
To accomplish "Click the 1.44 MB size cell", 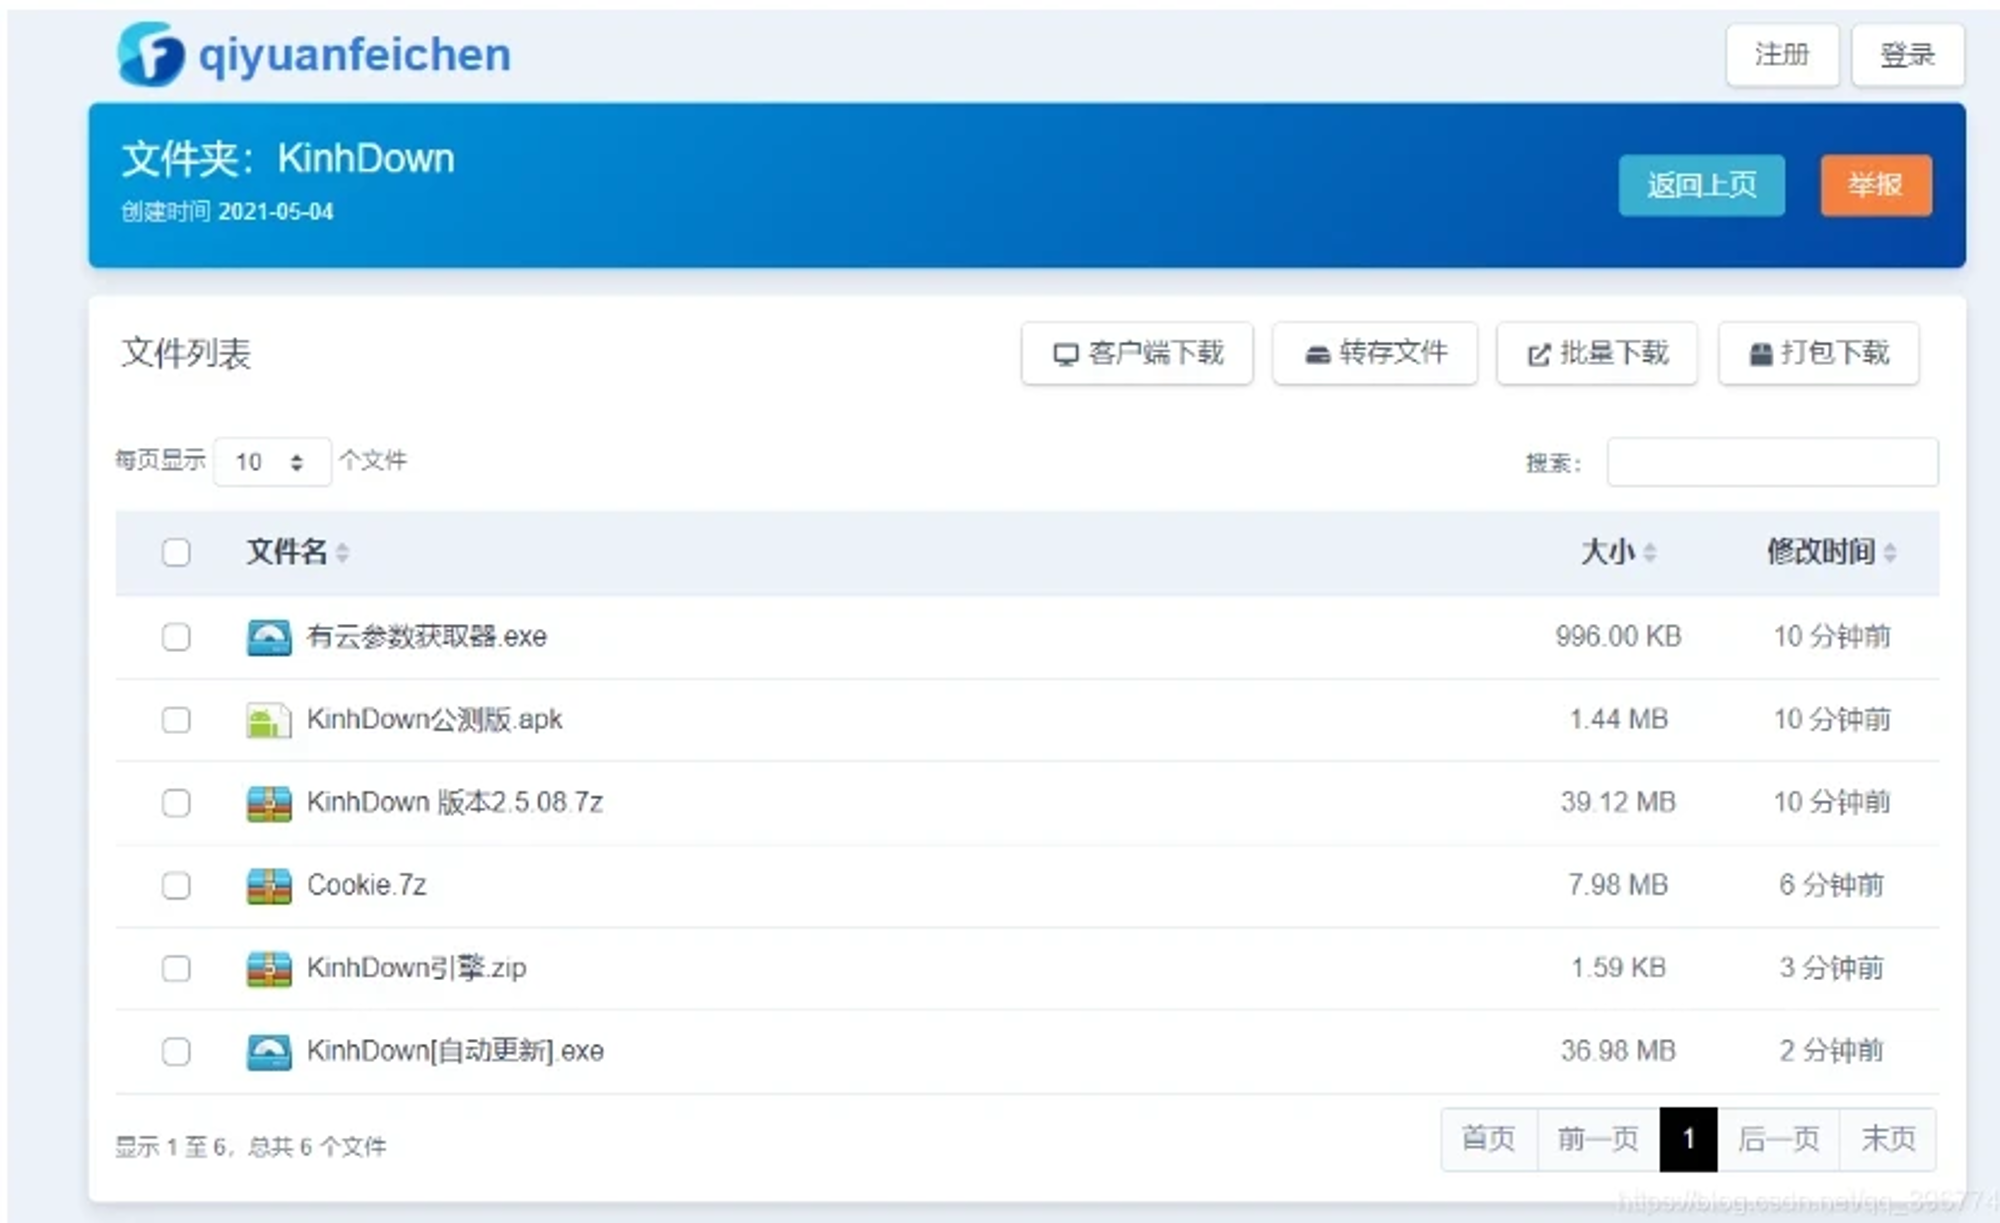I will pos(1619,720).
